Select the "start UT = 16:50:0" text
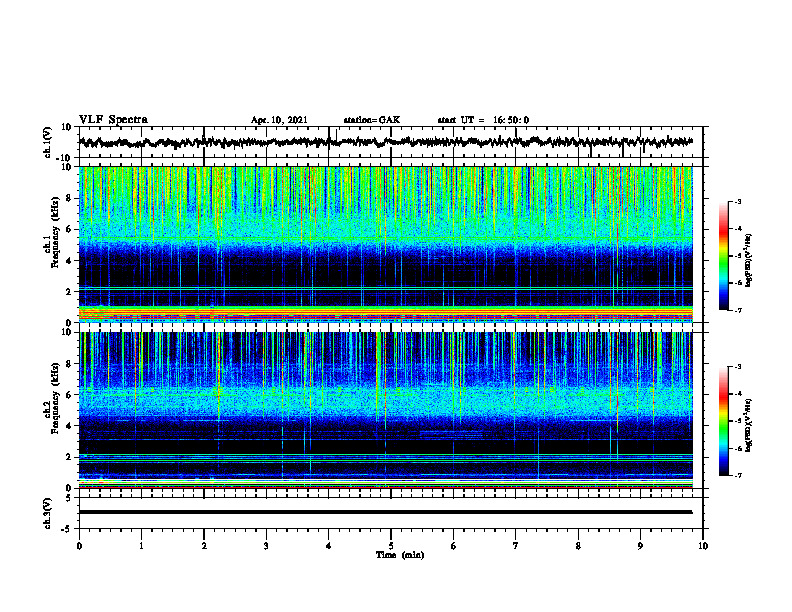Screen dimensions: 792x612 pos(483,120)
